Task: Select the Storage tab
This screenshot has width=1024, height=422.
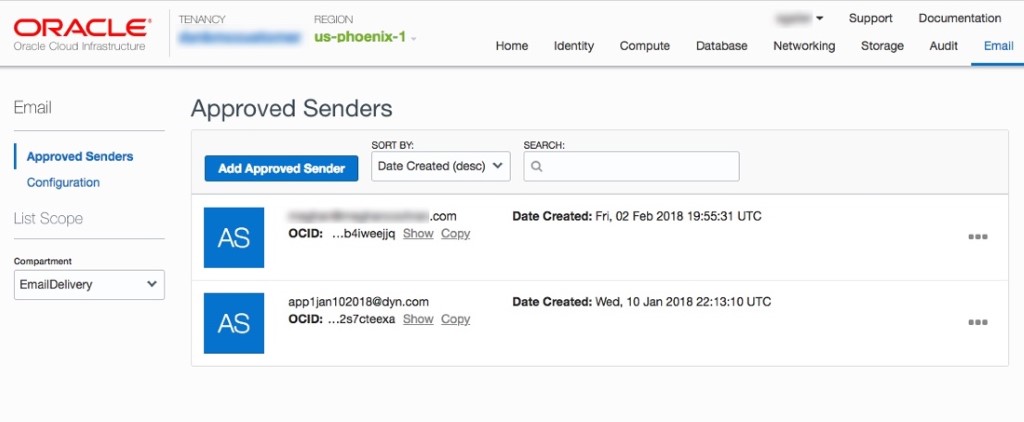Action: point(882,46)
